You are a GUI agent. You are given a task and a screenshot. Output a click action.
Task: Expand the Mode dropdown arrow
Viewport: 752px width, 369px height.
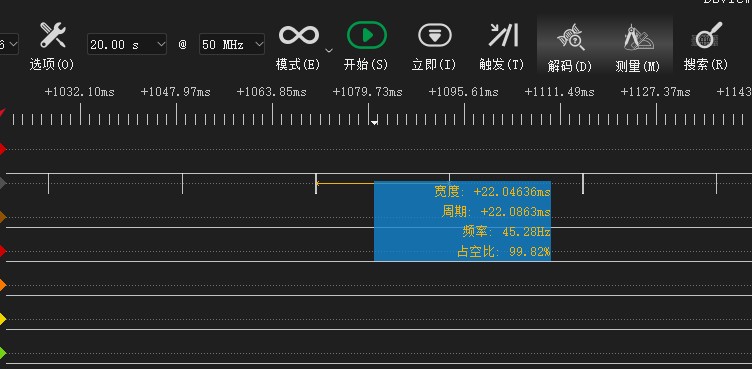pyautogui.click(x=329, y=49)
